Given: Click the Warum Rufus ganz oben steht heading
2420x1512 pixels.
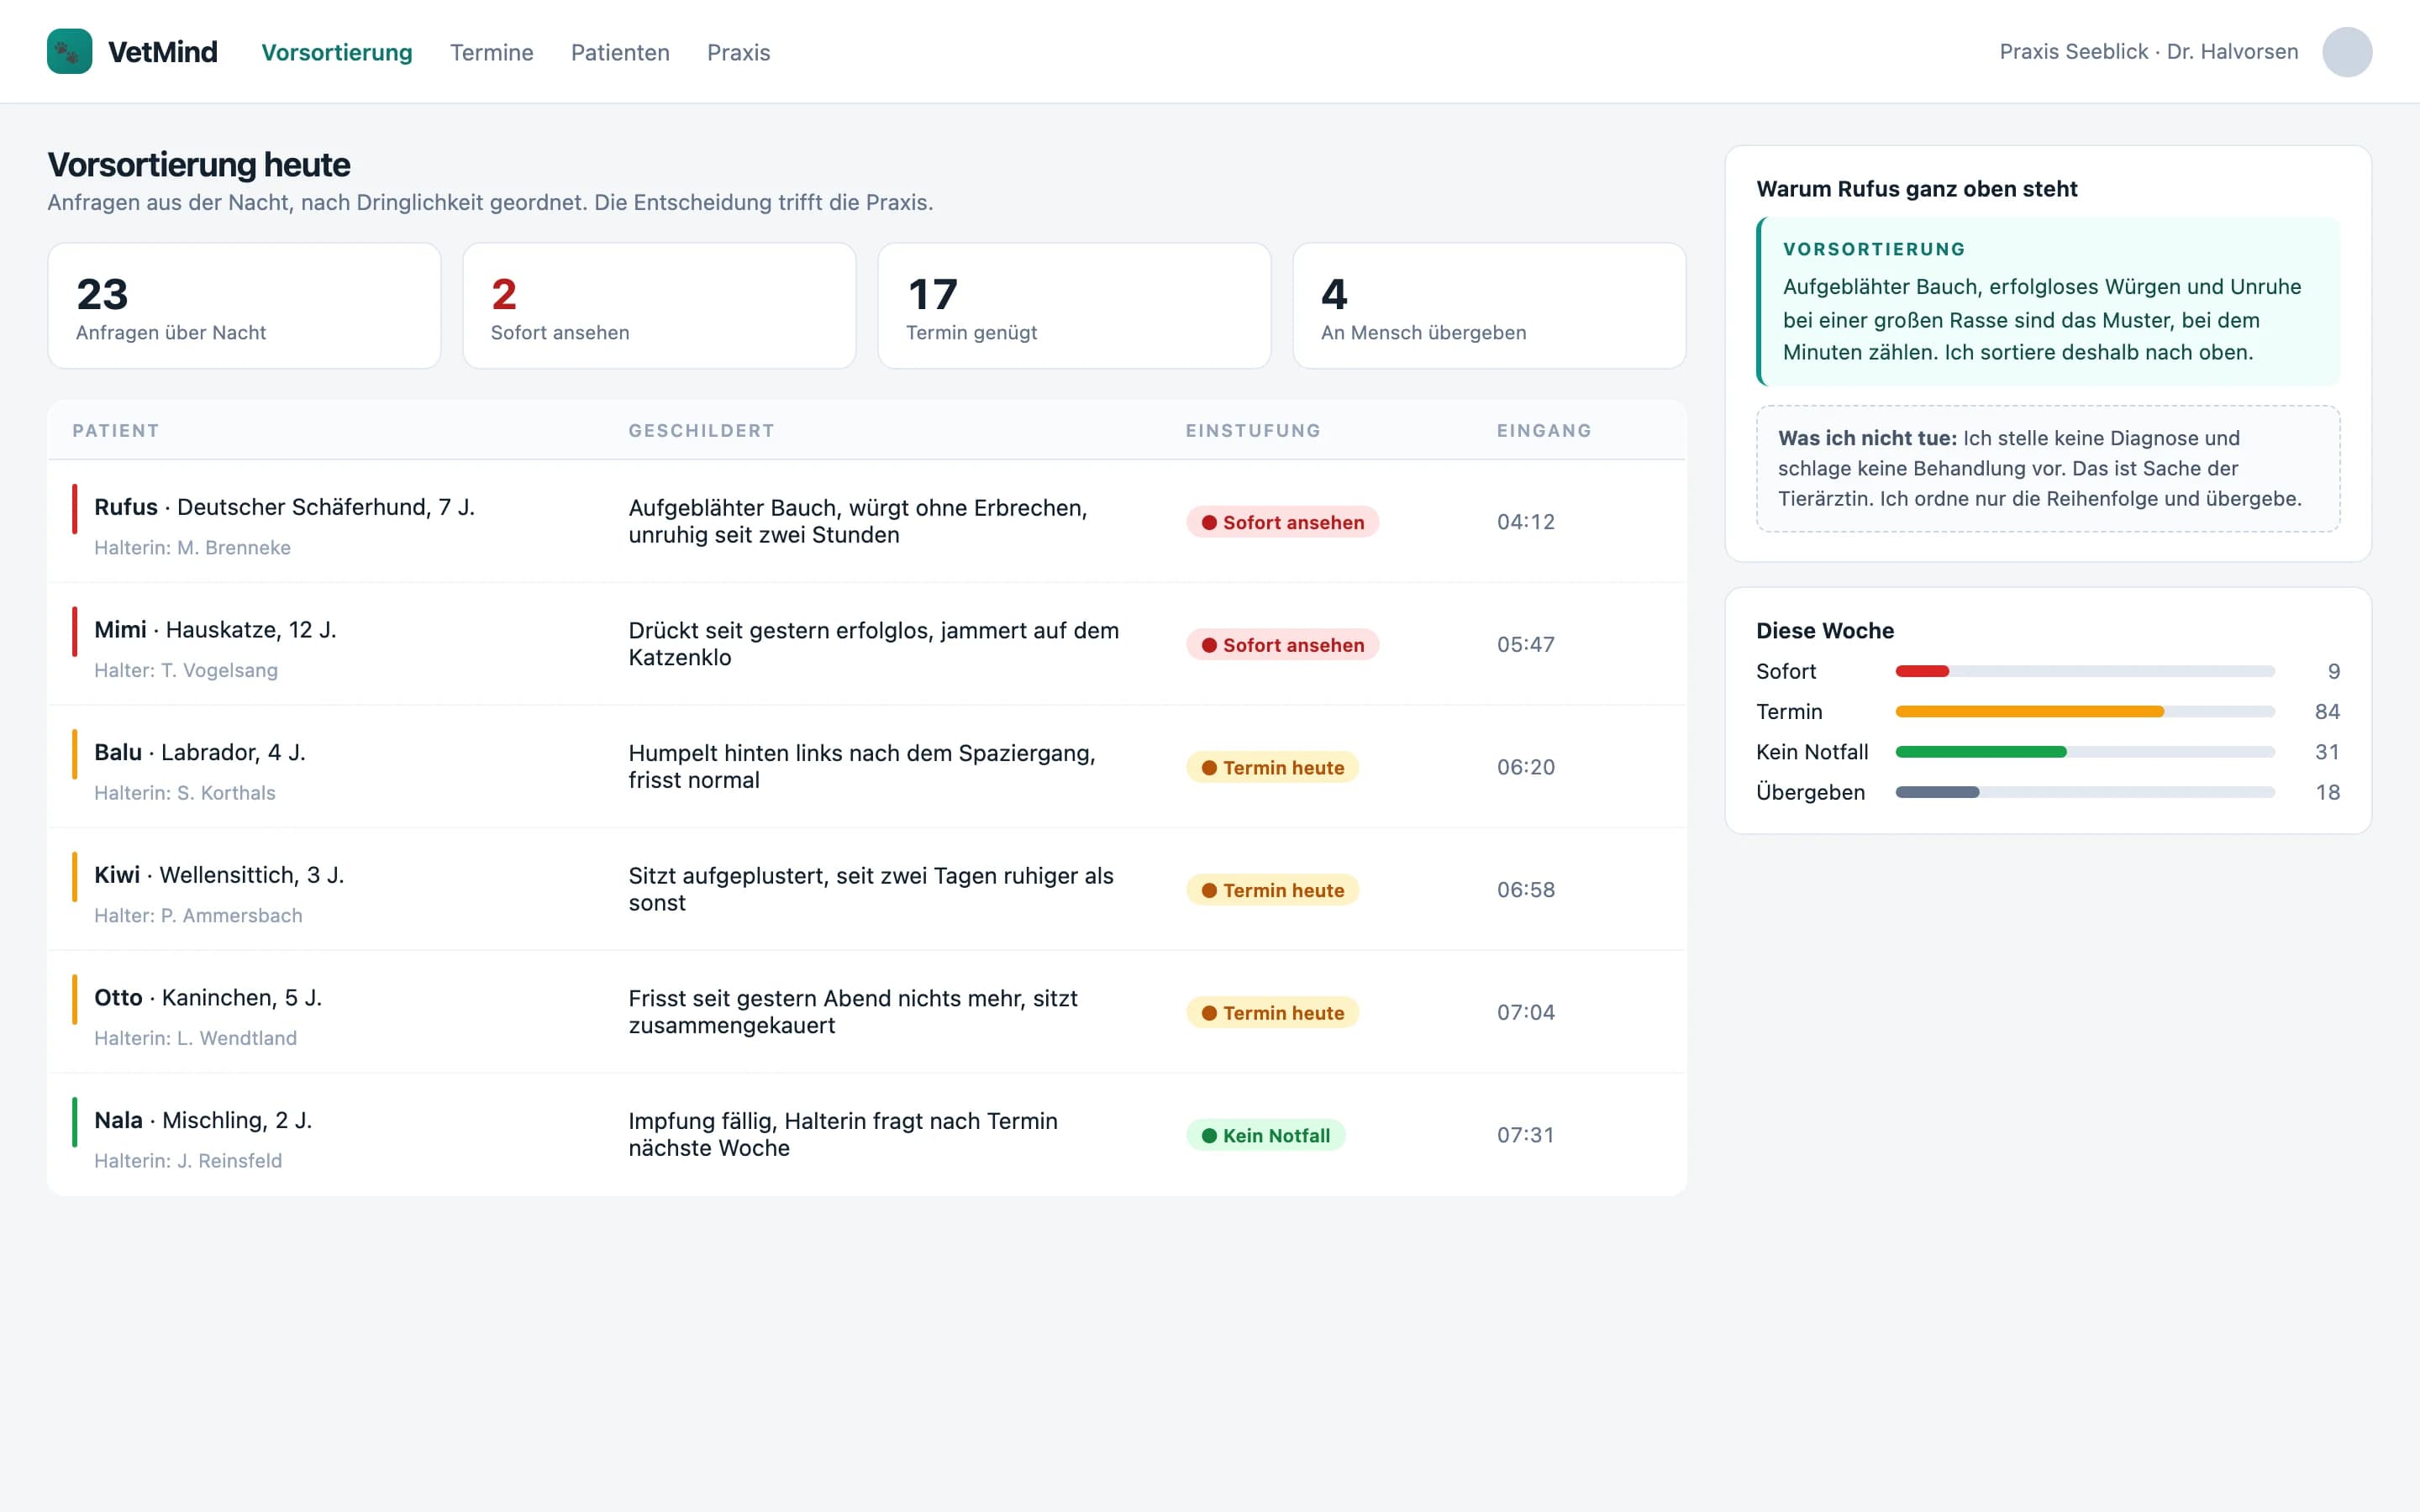Looking at the screenshot, I should pyautogui.click(x=1917, y=189).
